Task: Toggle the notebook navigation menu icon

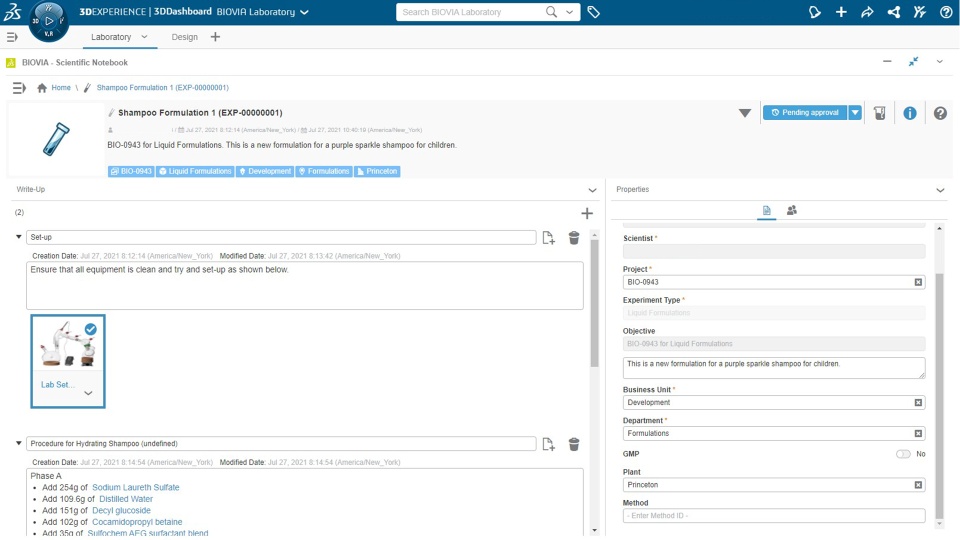Action: (x=19, y=88)
